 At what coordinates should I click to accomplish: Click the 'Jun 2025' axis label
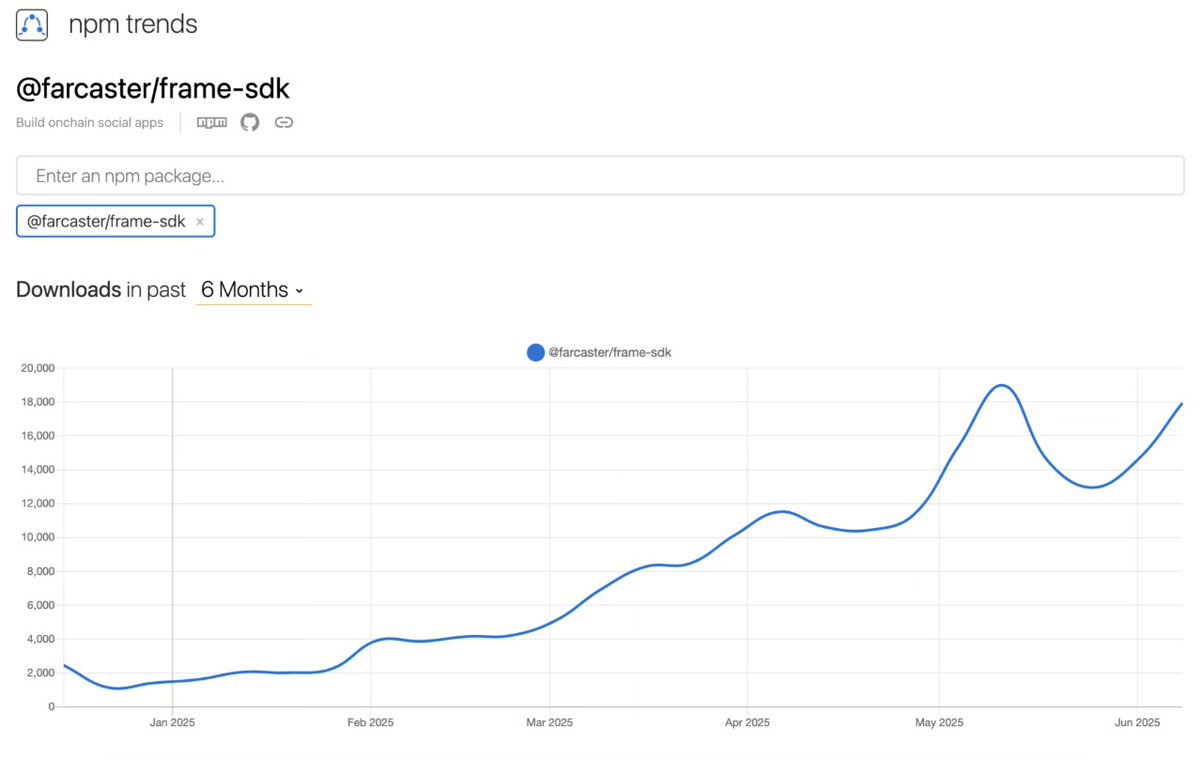(1137, 723)
